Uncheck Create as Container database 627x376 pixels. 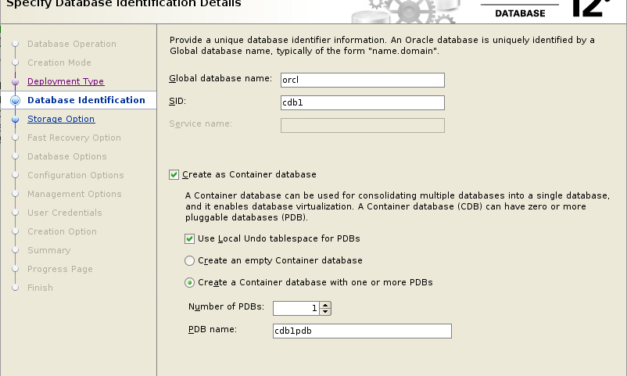pos(174,175)
